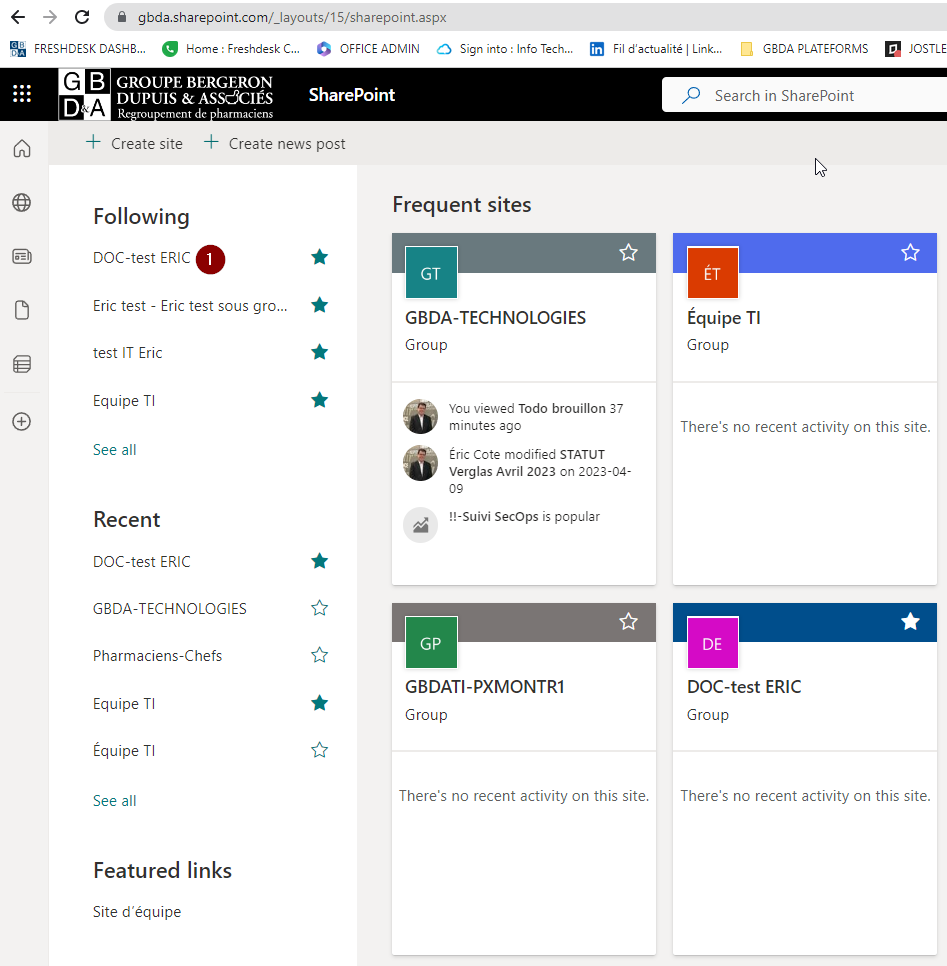This screenshot has width=947, height=966.
Task: Click the GP tile icon of GBDATI-PXMONTR1
Action: pos(431,643)
